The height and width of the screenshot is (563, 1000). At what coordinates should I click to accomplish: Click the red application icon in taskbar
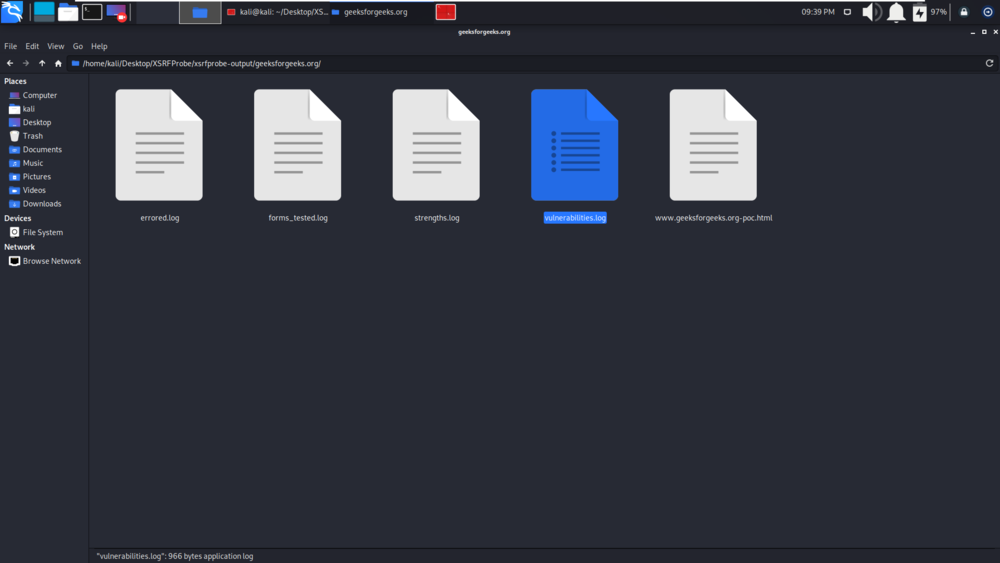(446, 12)
